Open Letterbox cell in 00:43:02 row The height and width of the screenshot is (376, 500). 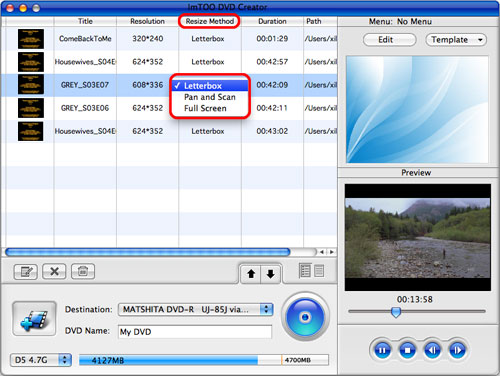click(210, 131)
